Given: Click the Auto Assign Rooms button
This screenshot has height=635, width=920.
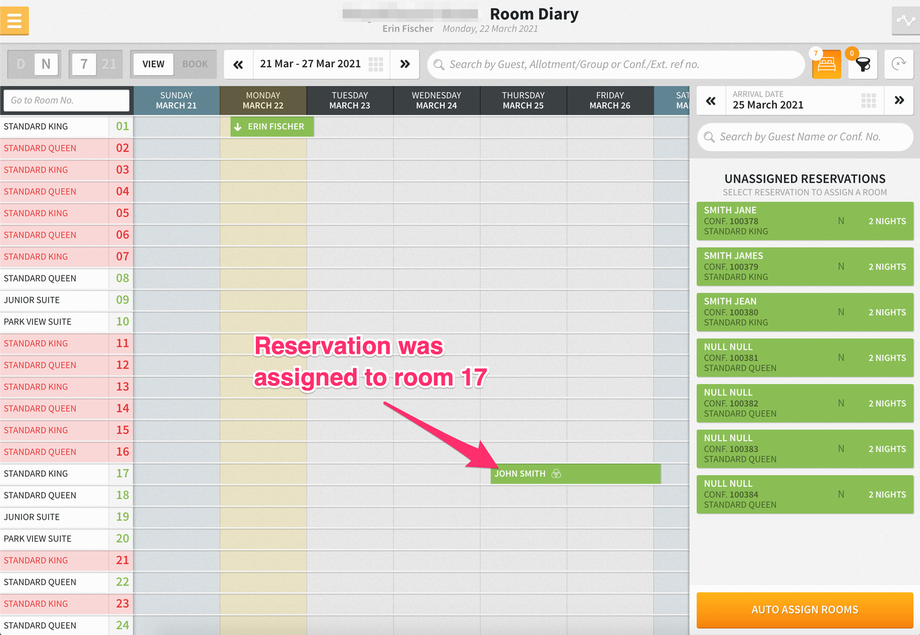Looking at the screenshot, I should coord(805,610).
